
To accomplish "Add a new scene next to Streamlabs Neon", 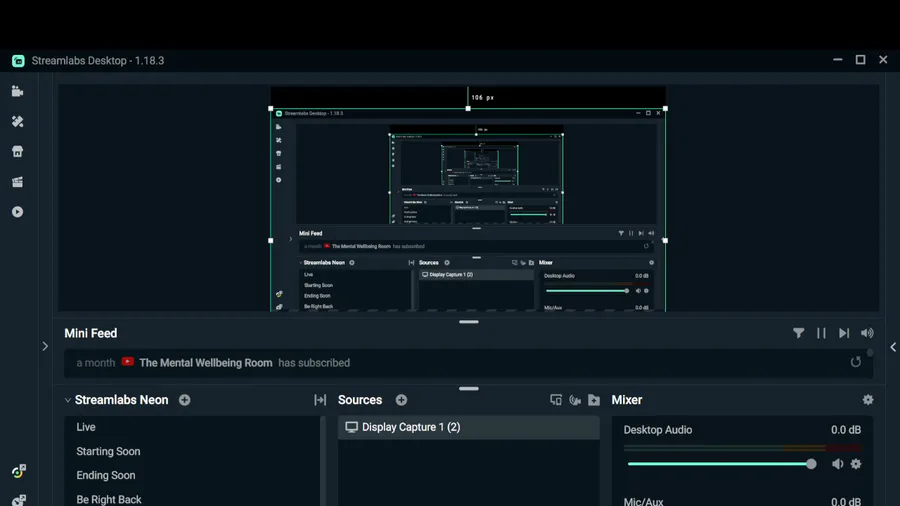I will 184,400.
